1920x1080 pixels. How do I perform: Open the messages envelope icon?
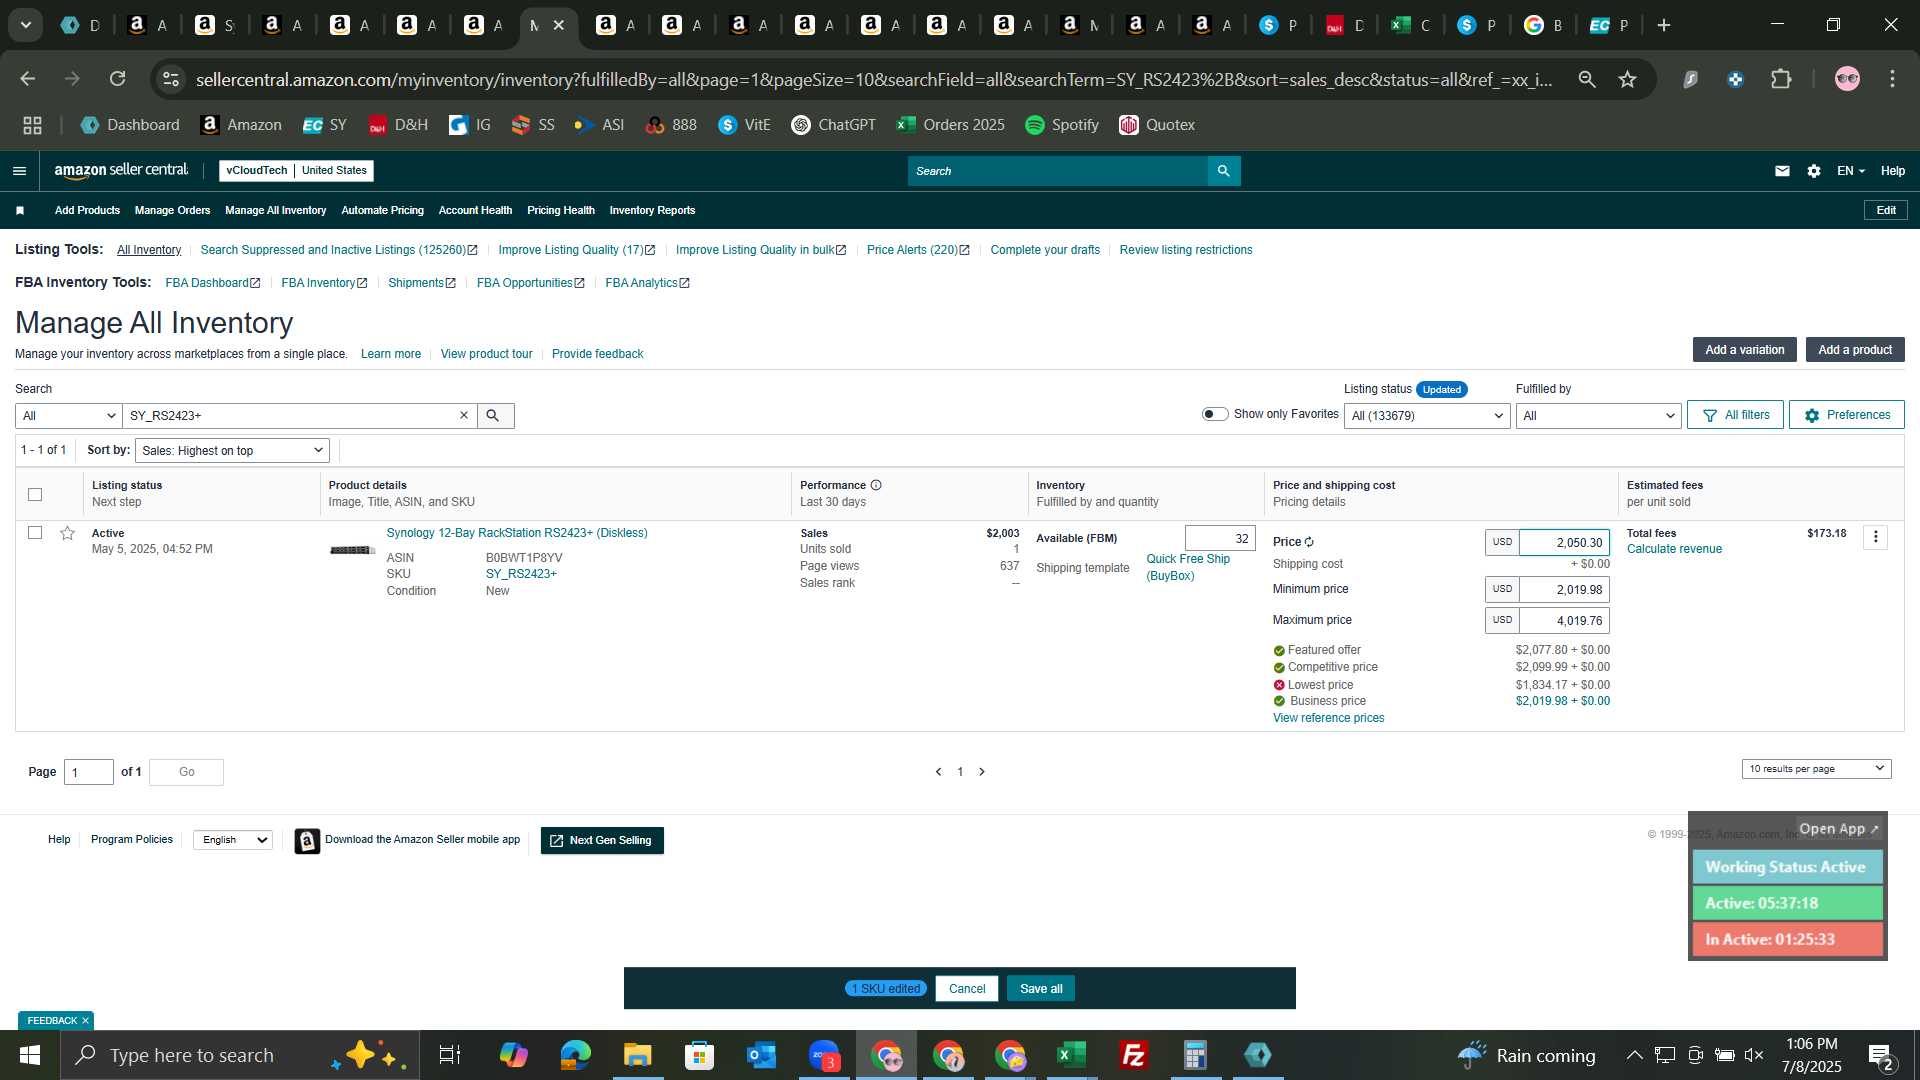(1782, 171)
